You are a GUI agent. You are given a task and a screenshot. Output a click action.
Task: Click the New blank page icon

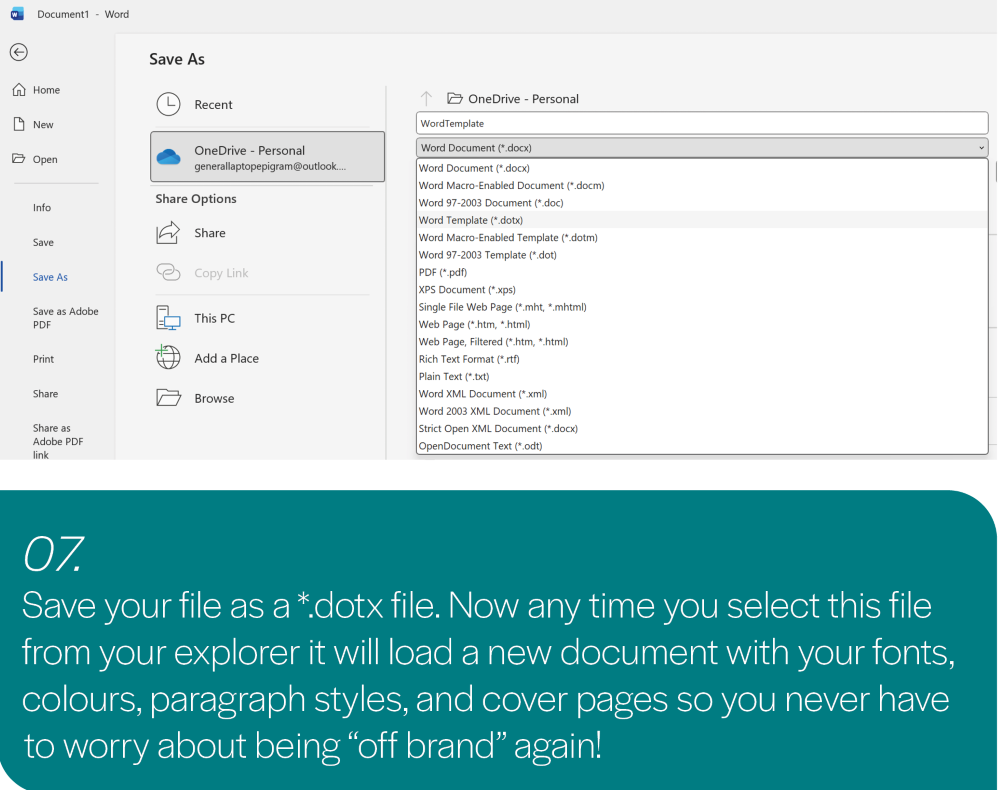(x=19, y=124)
